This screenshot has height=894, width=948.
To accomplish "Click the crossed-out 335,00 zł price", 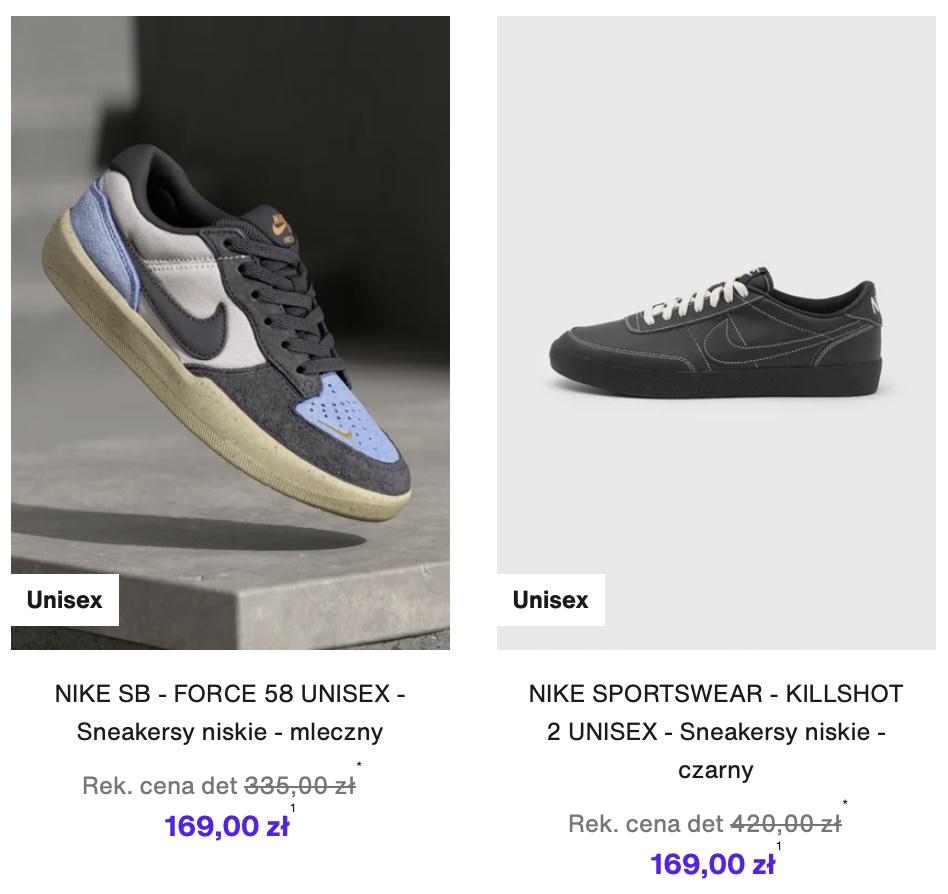I will (x=300, y=786).
